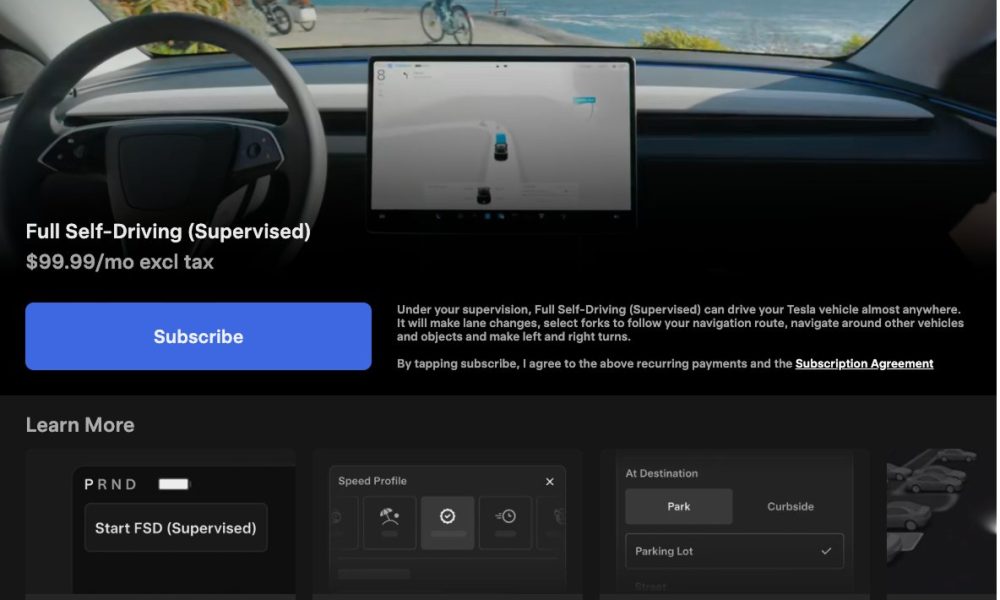This screenshot has width=1000, height=600.
Task: Select Park at destination option
Action: [679, 507]
